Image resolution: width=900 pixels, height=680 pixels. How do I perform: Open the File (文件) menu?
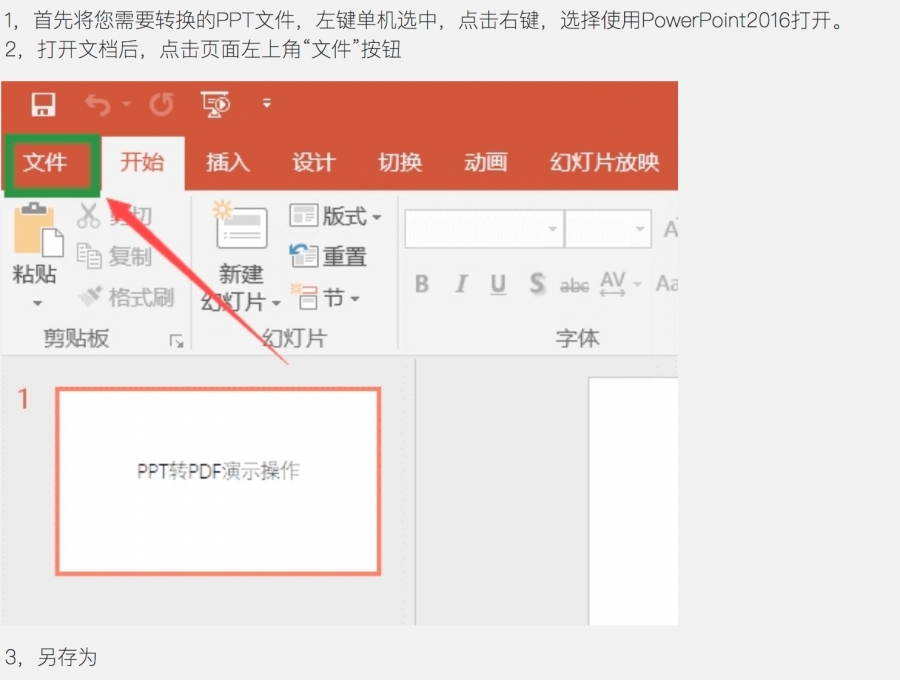tap(46, 163)
